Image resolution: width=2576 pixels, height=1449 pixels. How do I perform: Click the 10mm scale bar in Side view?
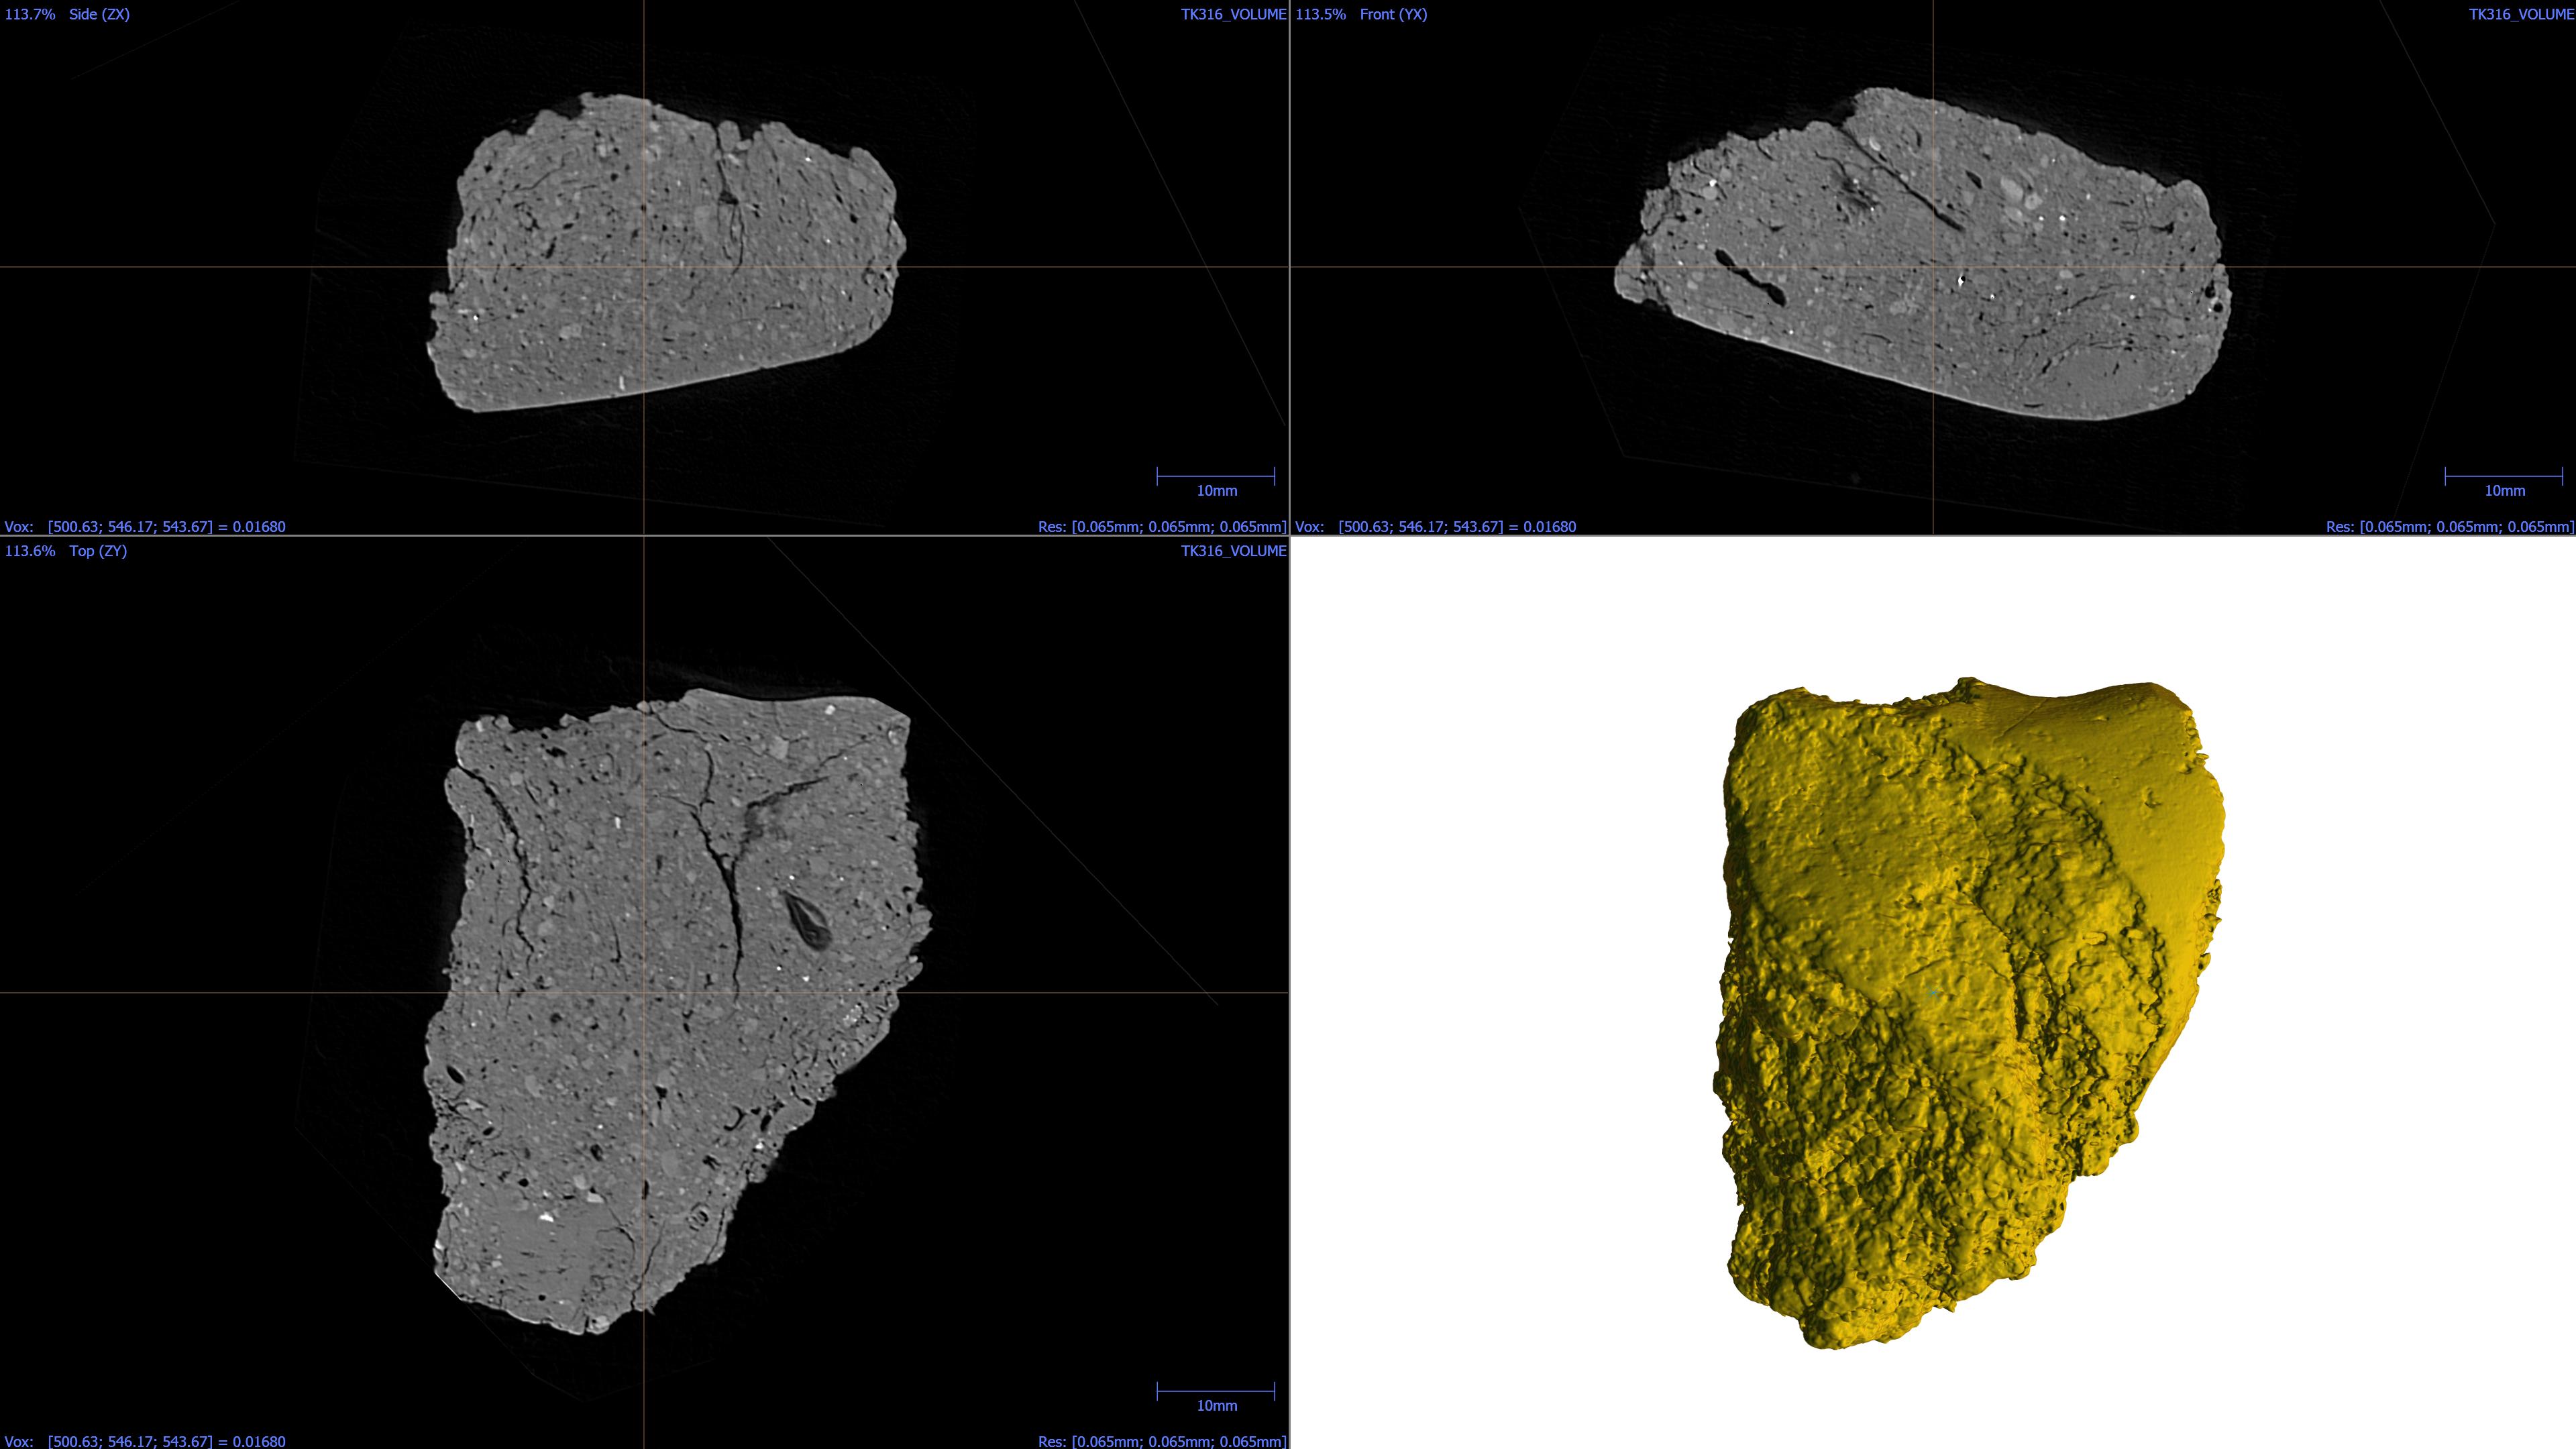point(1216,482)
